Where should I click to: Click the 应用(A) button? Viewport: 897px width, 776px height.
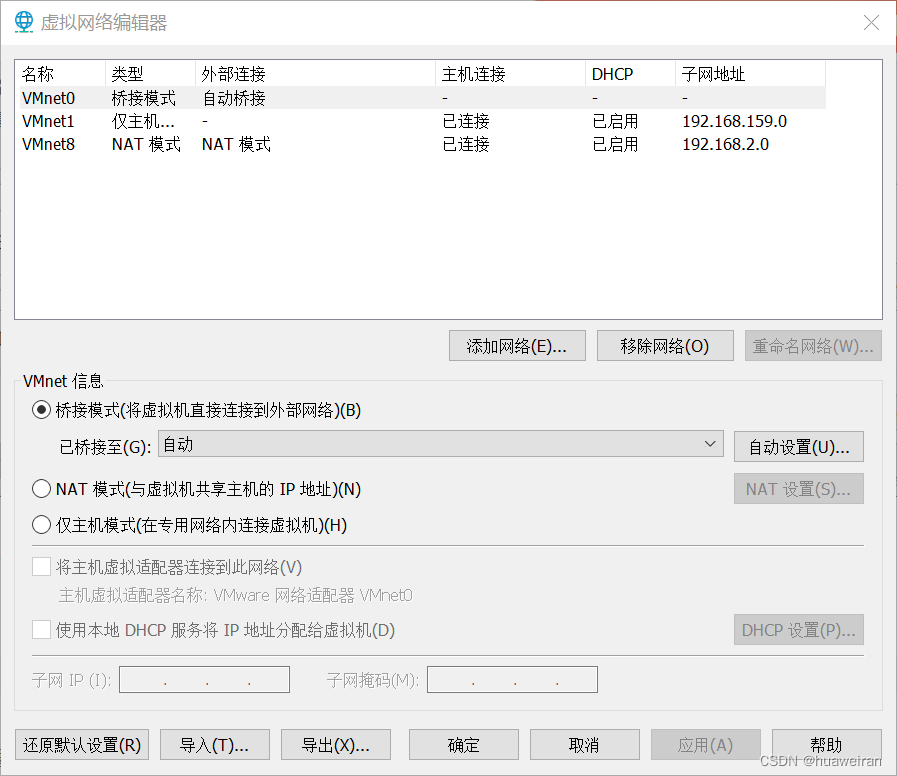(x=705, y=745)
